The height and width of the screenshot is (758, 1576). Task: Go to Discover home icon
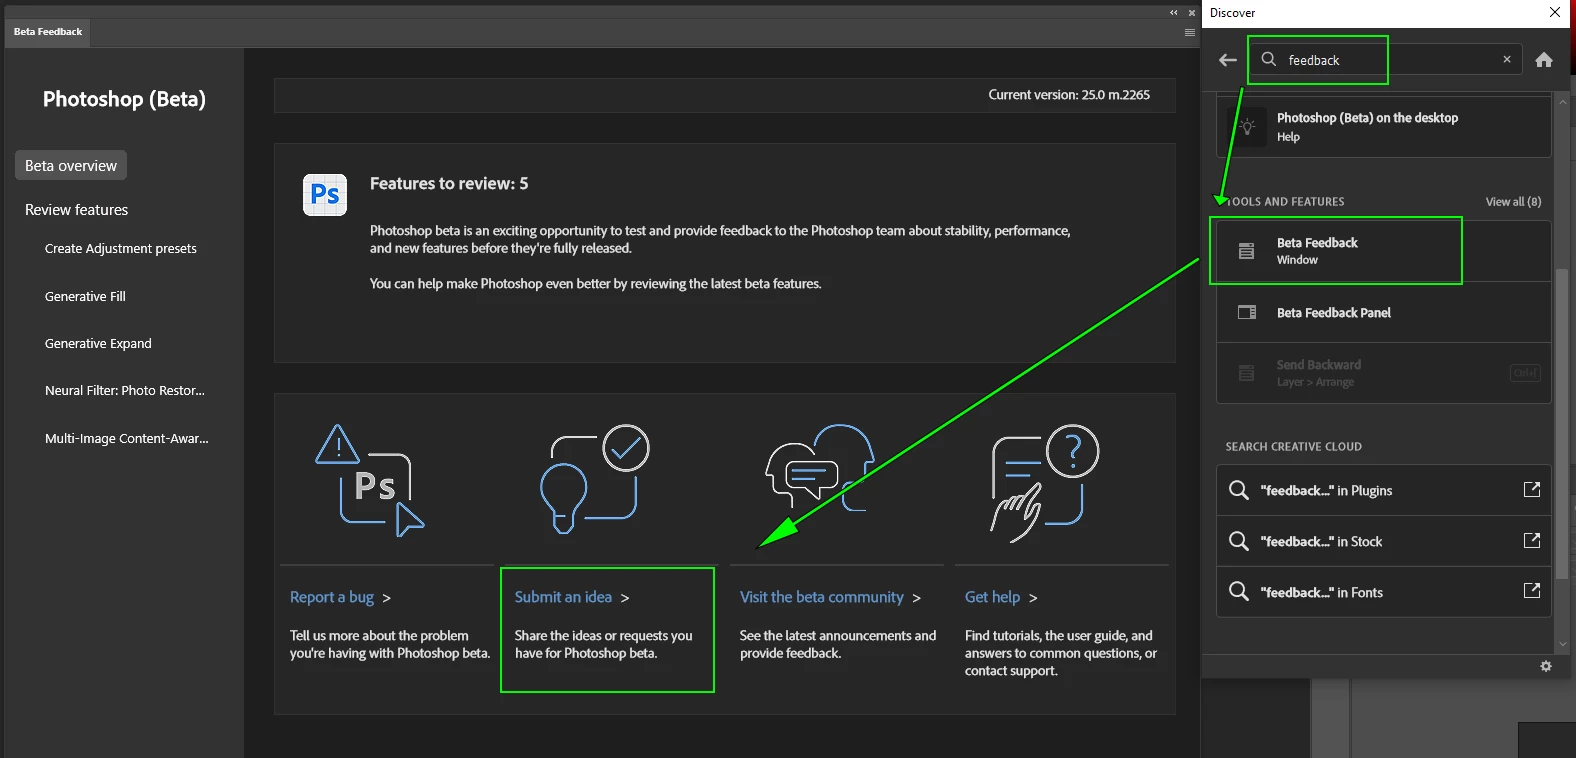[x=1544, y=60]
